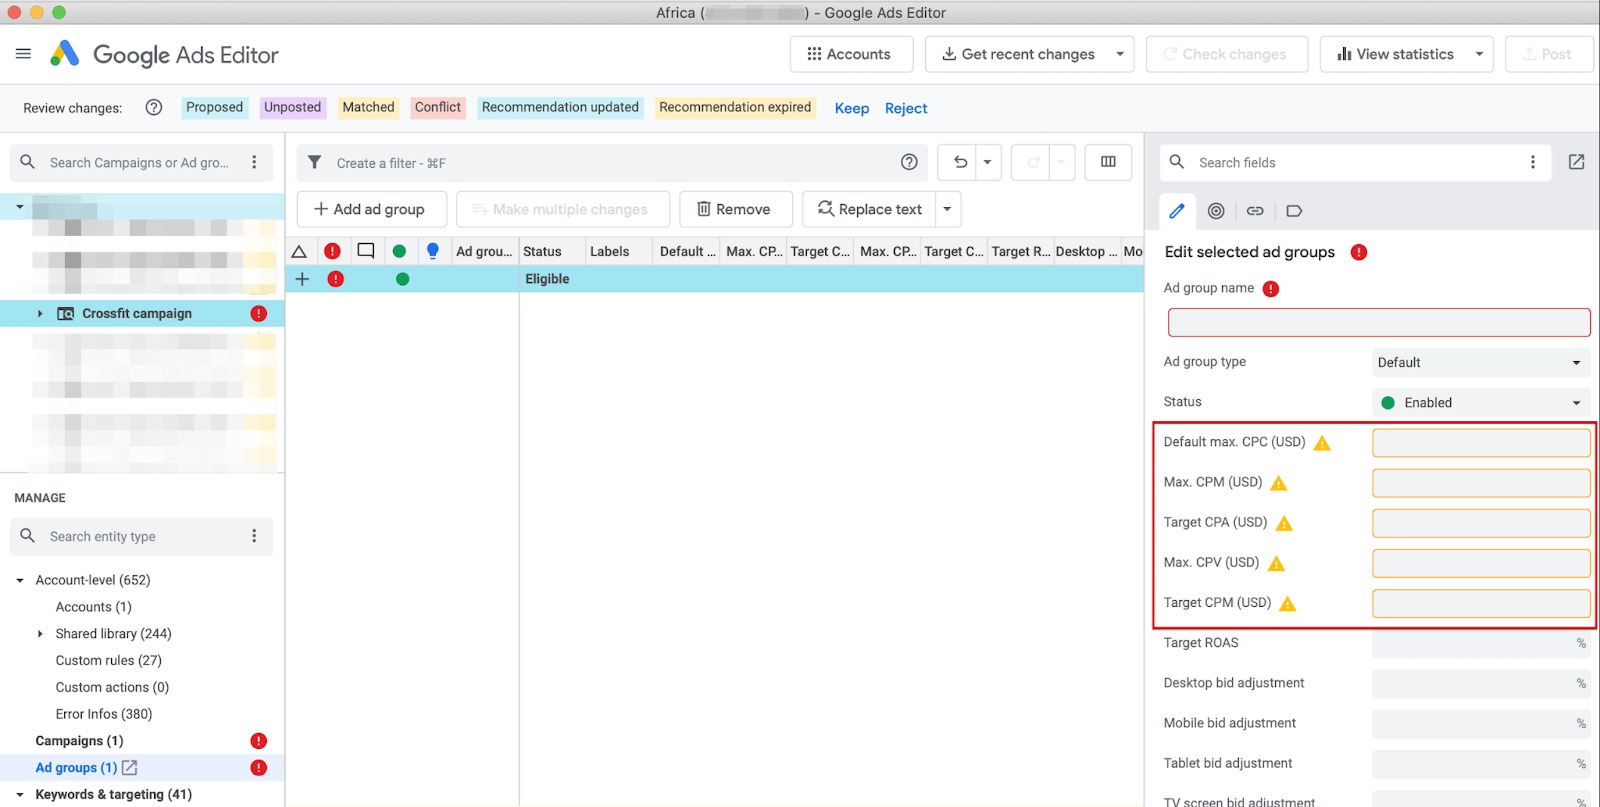The image size is (1600, 807).
Task: Open Search fields options menu
Action: coord(1532,162)
